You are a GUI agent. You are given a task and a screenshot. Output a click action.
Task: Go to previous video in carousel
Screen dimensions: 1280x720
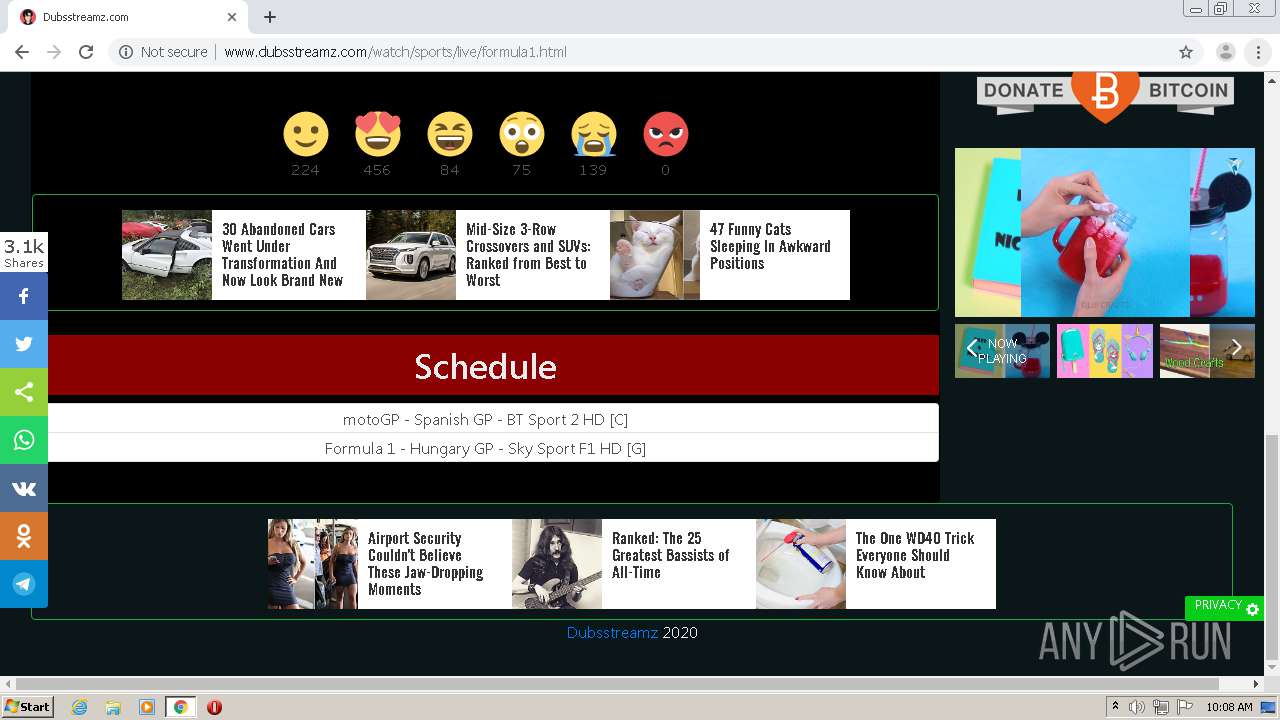tap(971, 348)
